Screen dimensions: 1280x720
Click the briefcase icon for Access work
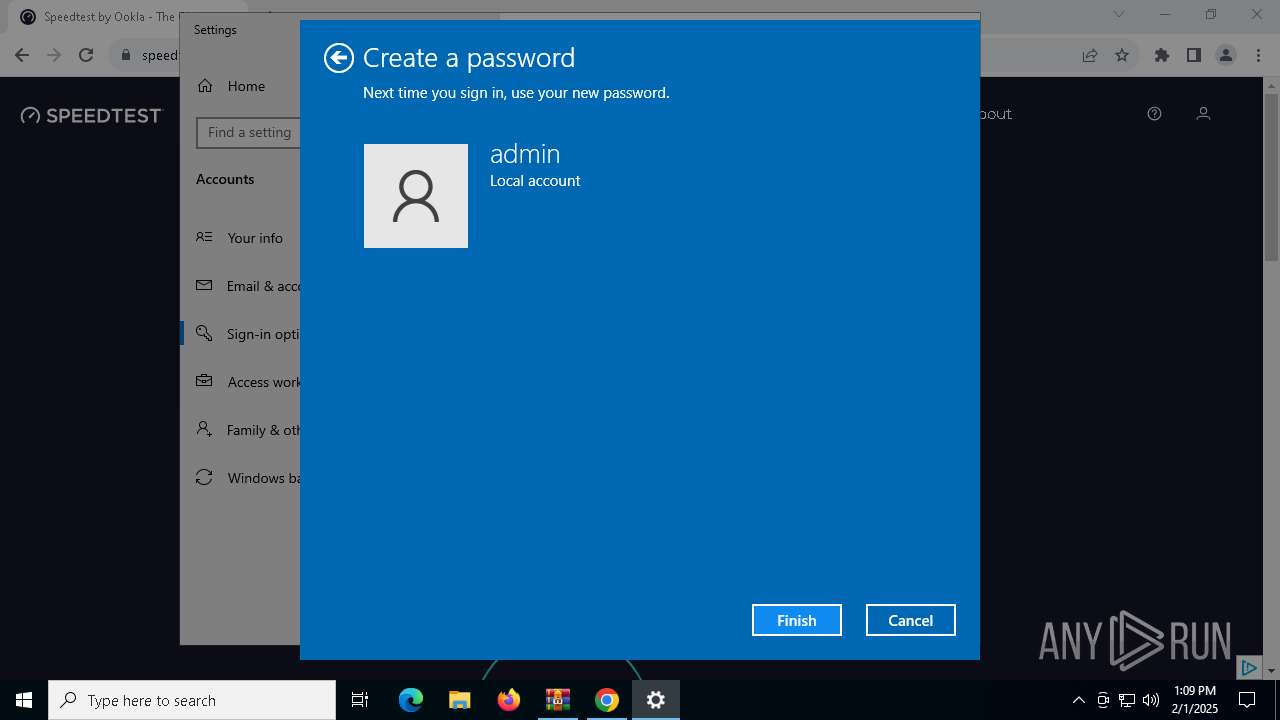coord(204,381)
